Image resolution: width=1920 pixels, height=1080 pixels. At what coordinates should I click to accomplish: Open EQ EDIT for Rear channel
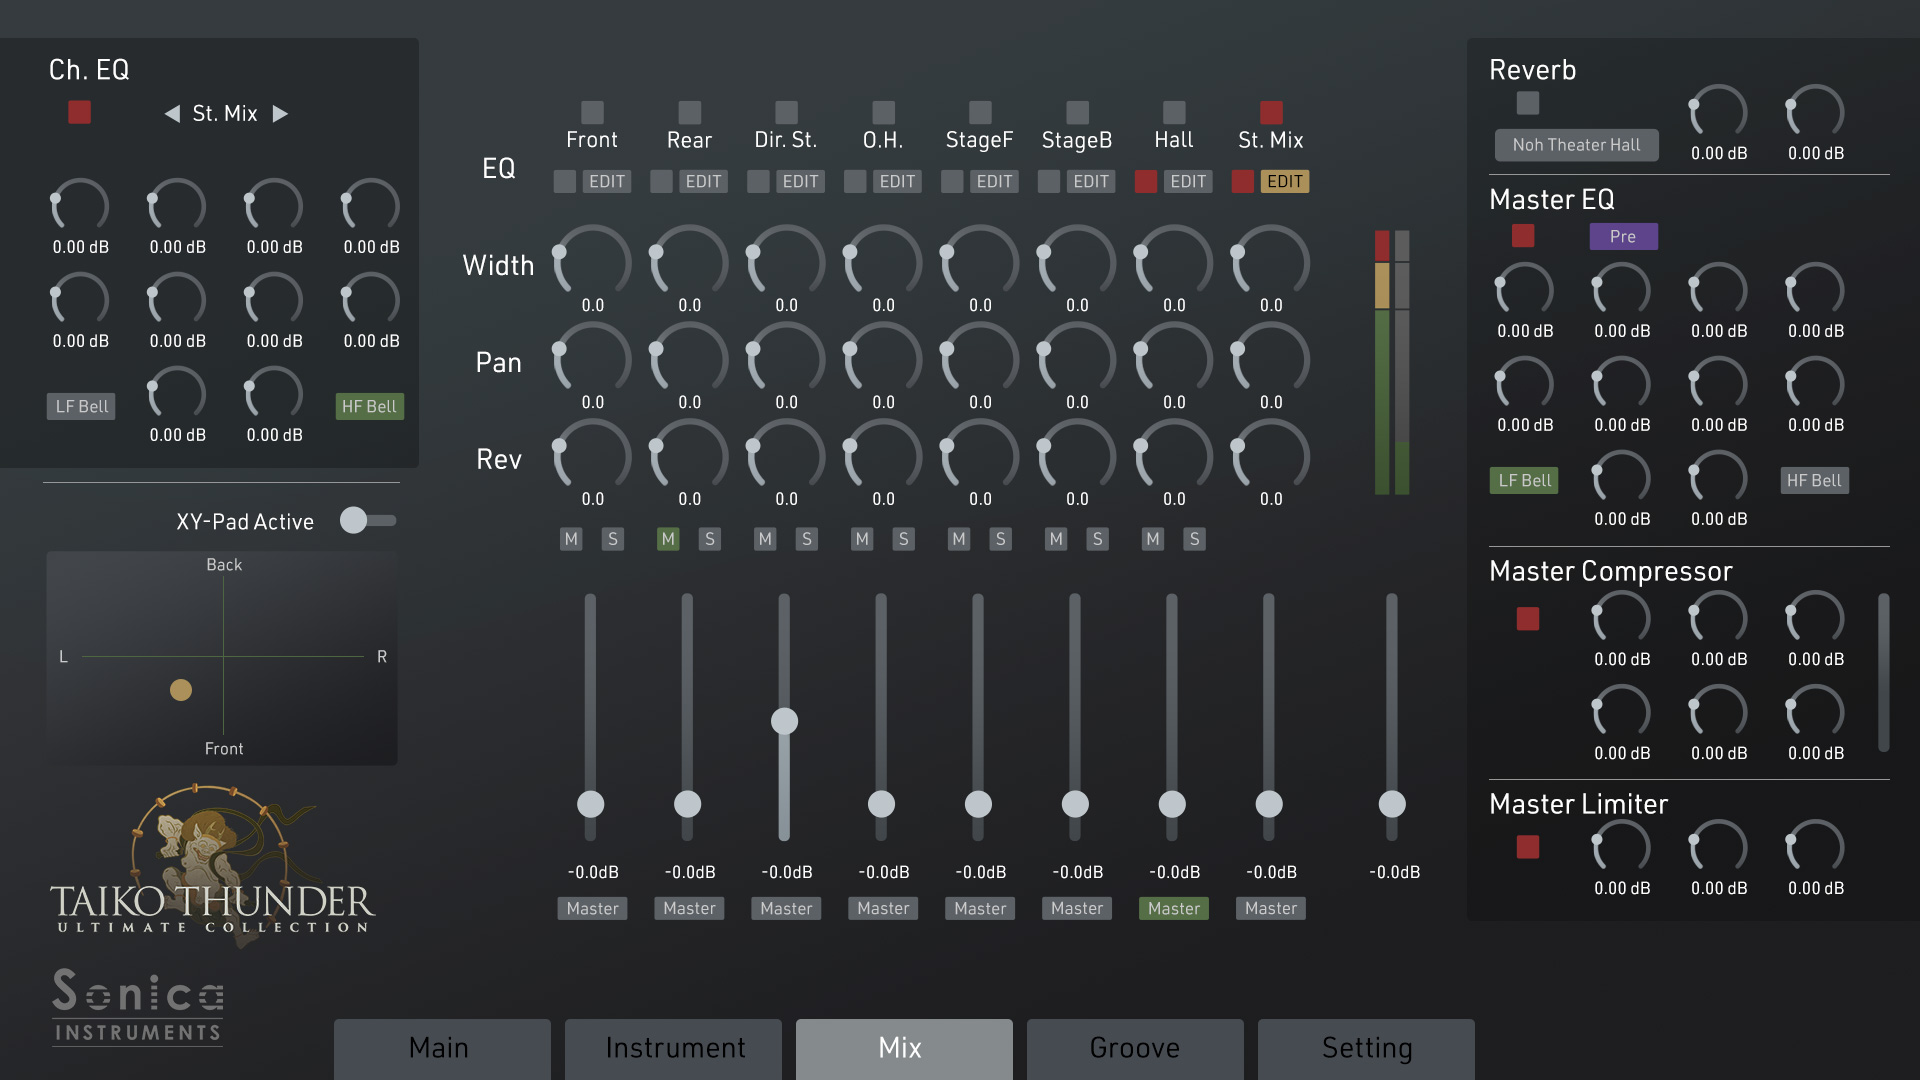(x=703, y=181)
